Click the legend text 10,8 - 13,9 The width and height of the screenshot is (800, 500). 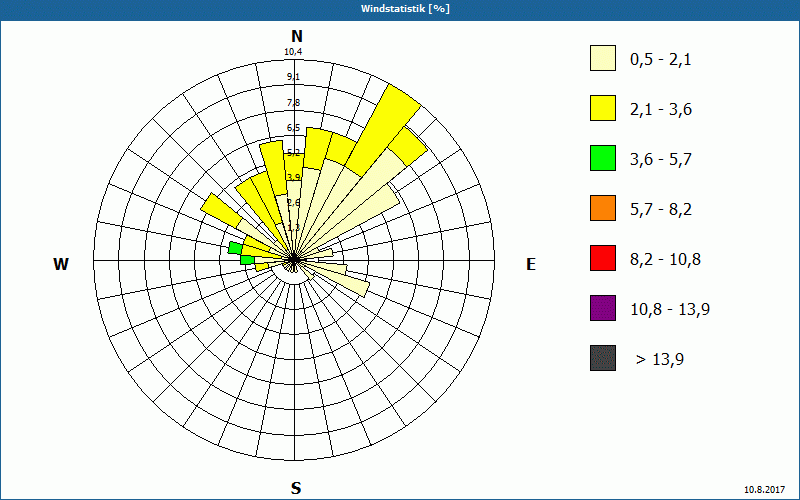[x=670, y=310]
